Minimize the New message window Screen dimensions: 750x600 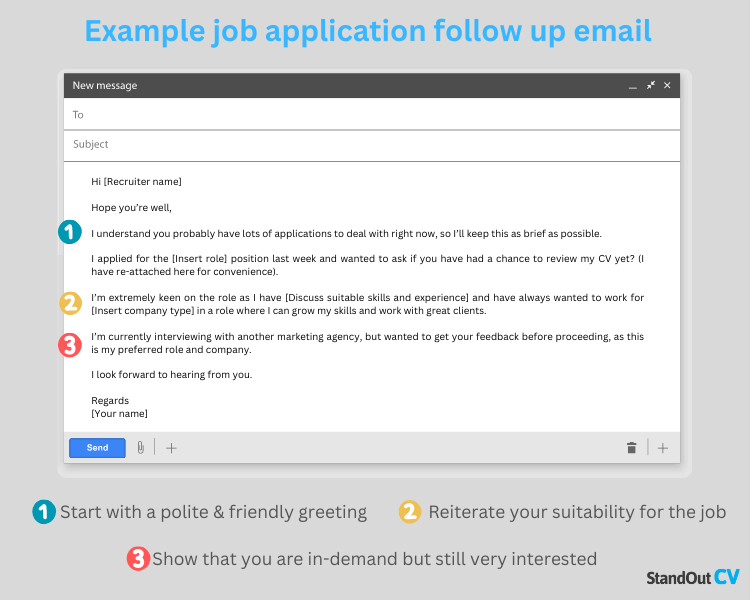[x=633, y=88]
